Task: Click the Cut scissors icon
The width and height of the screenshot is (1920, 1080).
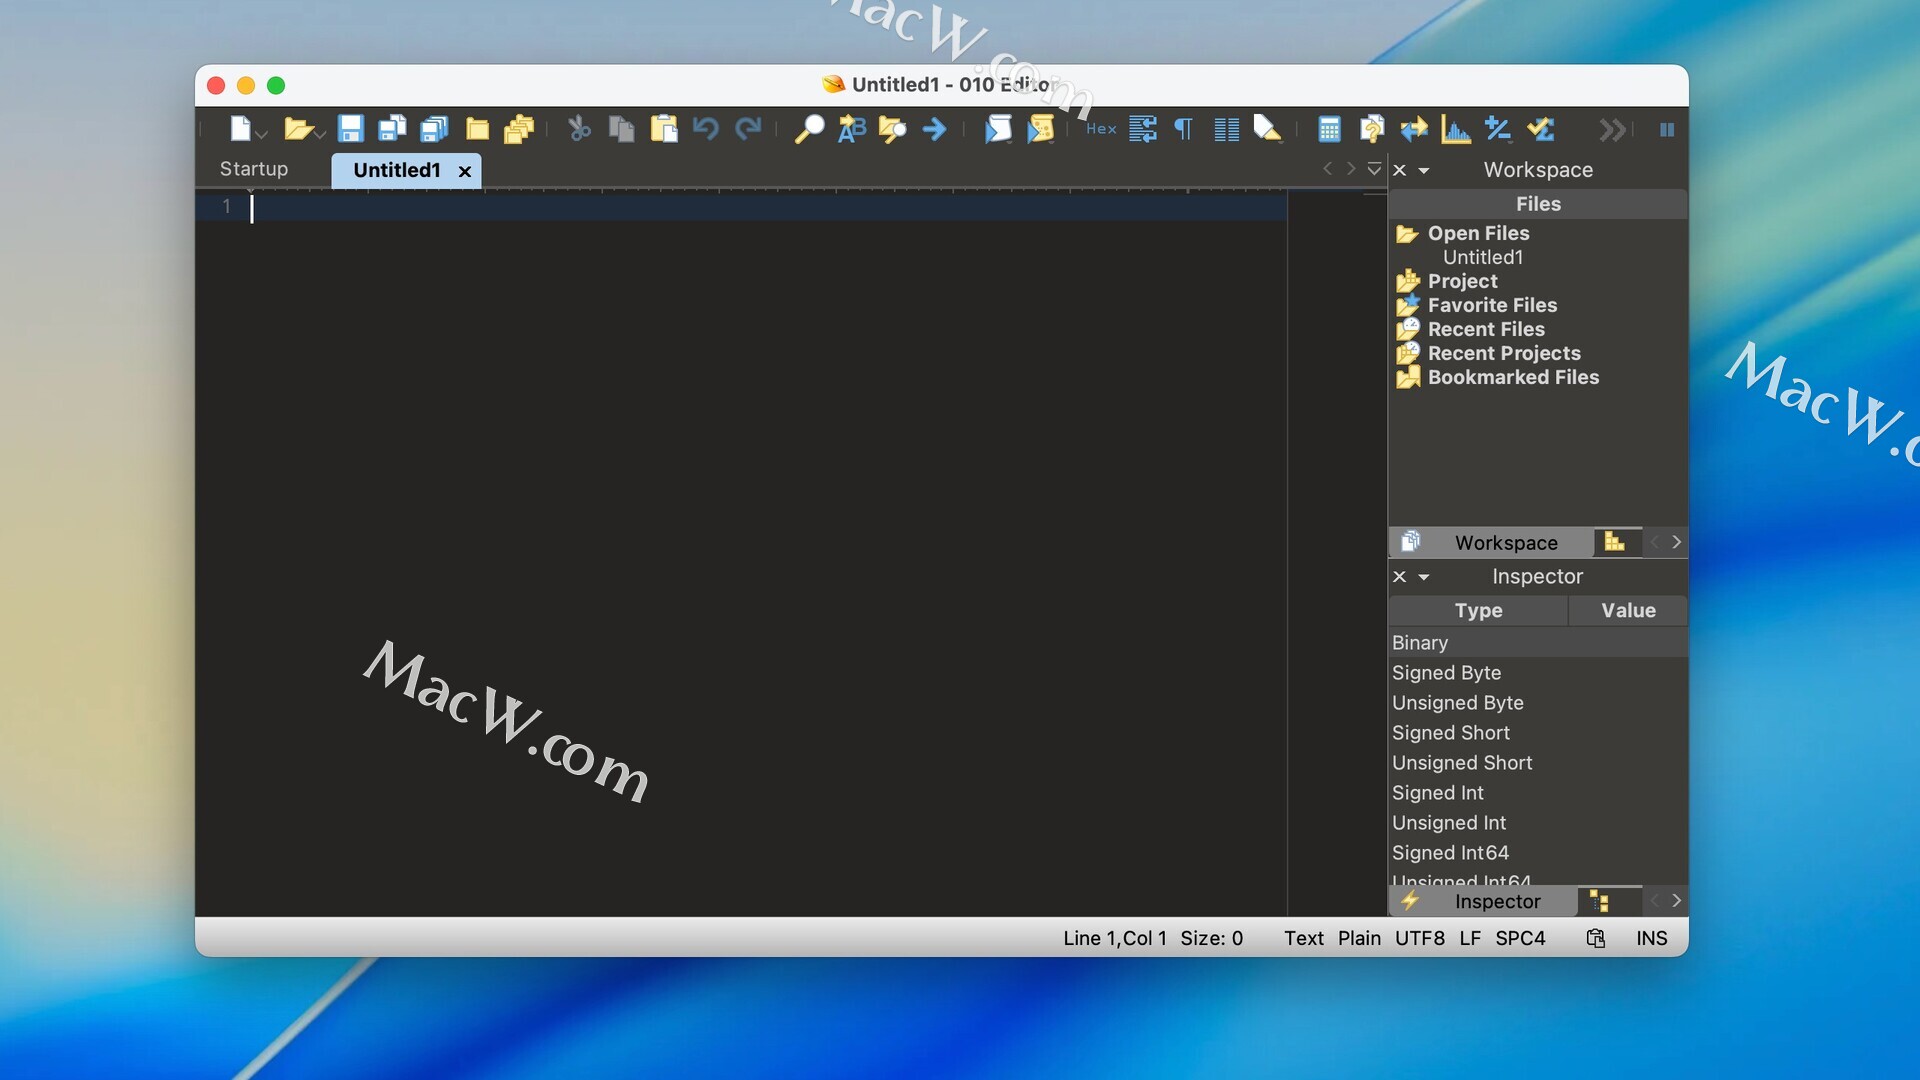Action: (579, 129)
